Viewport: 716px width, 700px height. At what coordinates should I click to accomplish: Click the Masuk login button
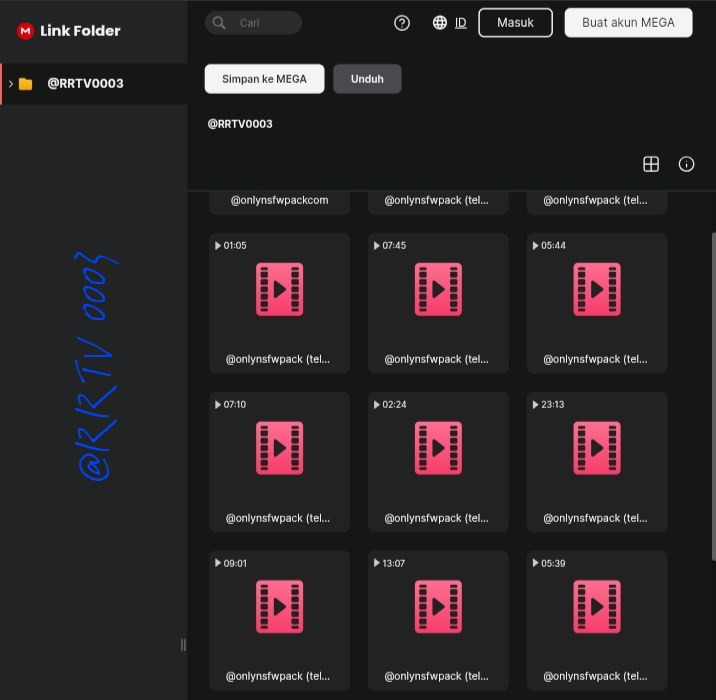tap(516, 23)
